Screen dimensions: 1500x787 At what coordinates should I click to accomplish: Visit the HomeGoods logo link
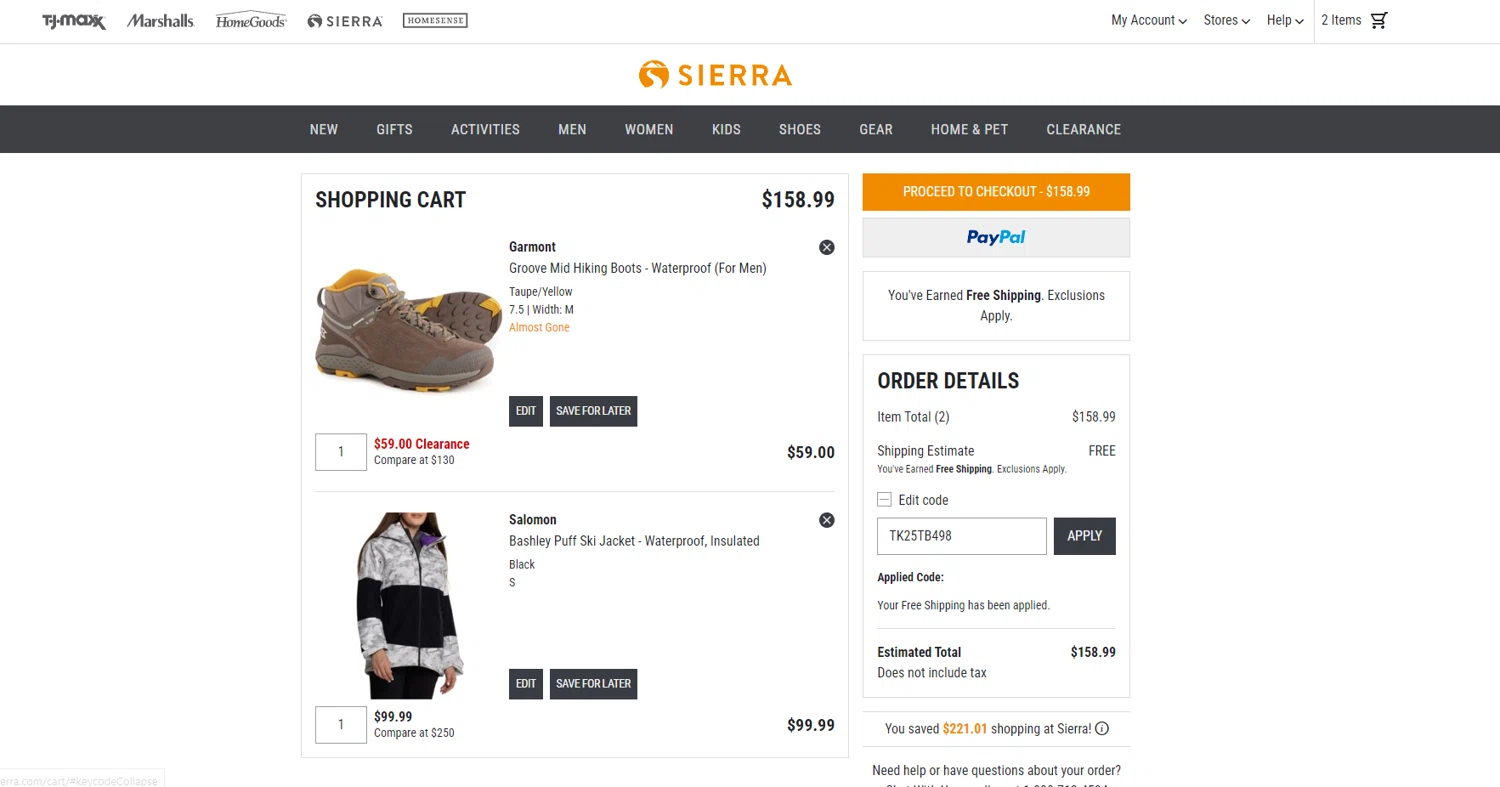[251, 21]
